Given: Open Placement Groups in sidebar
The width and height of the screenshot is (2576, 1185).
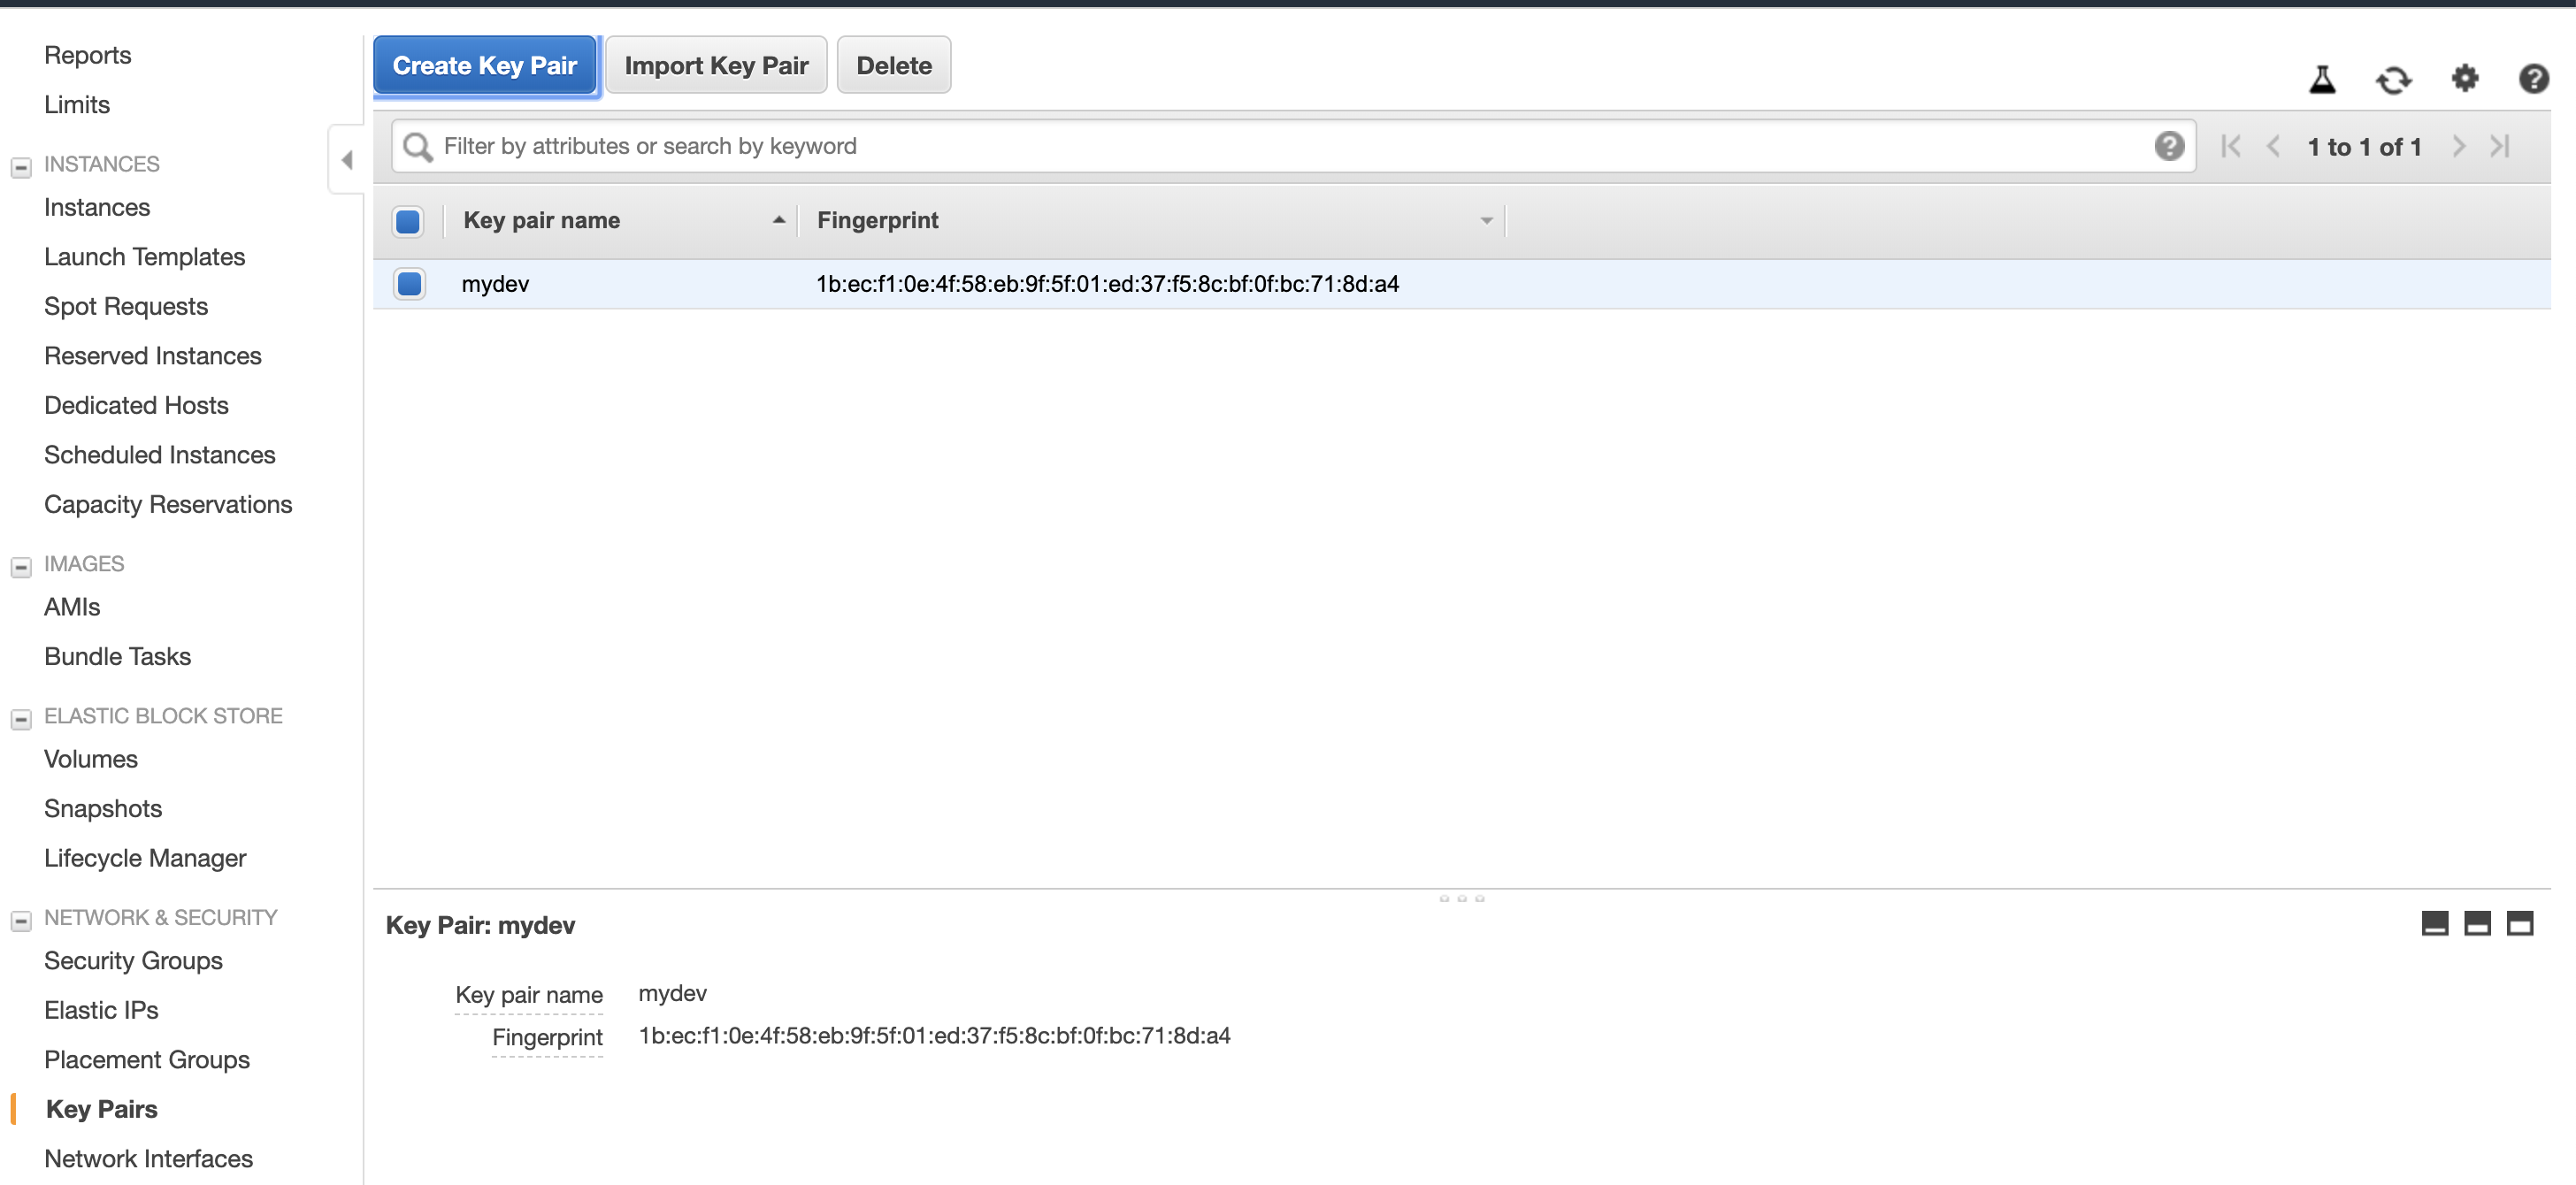Looking at the screenshot, I should (147, 1059).
